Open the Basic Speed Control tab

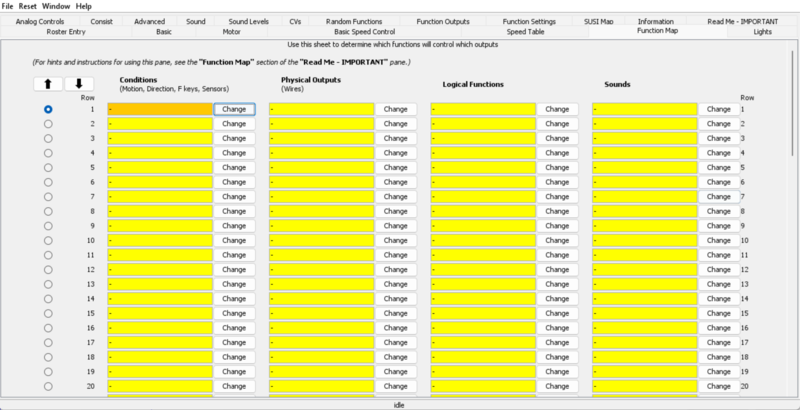coord(364,32)
